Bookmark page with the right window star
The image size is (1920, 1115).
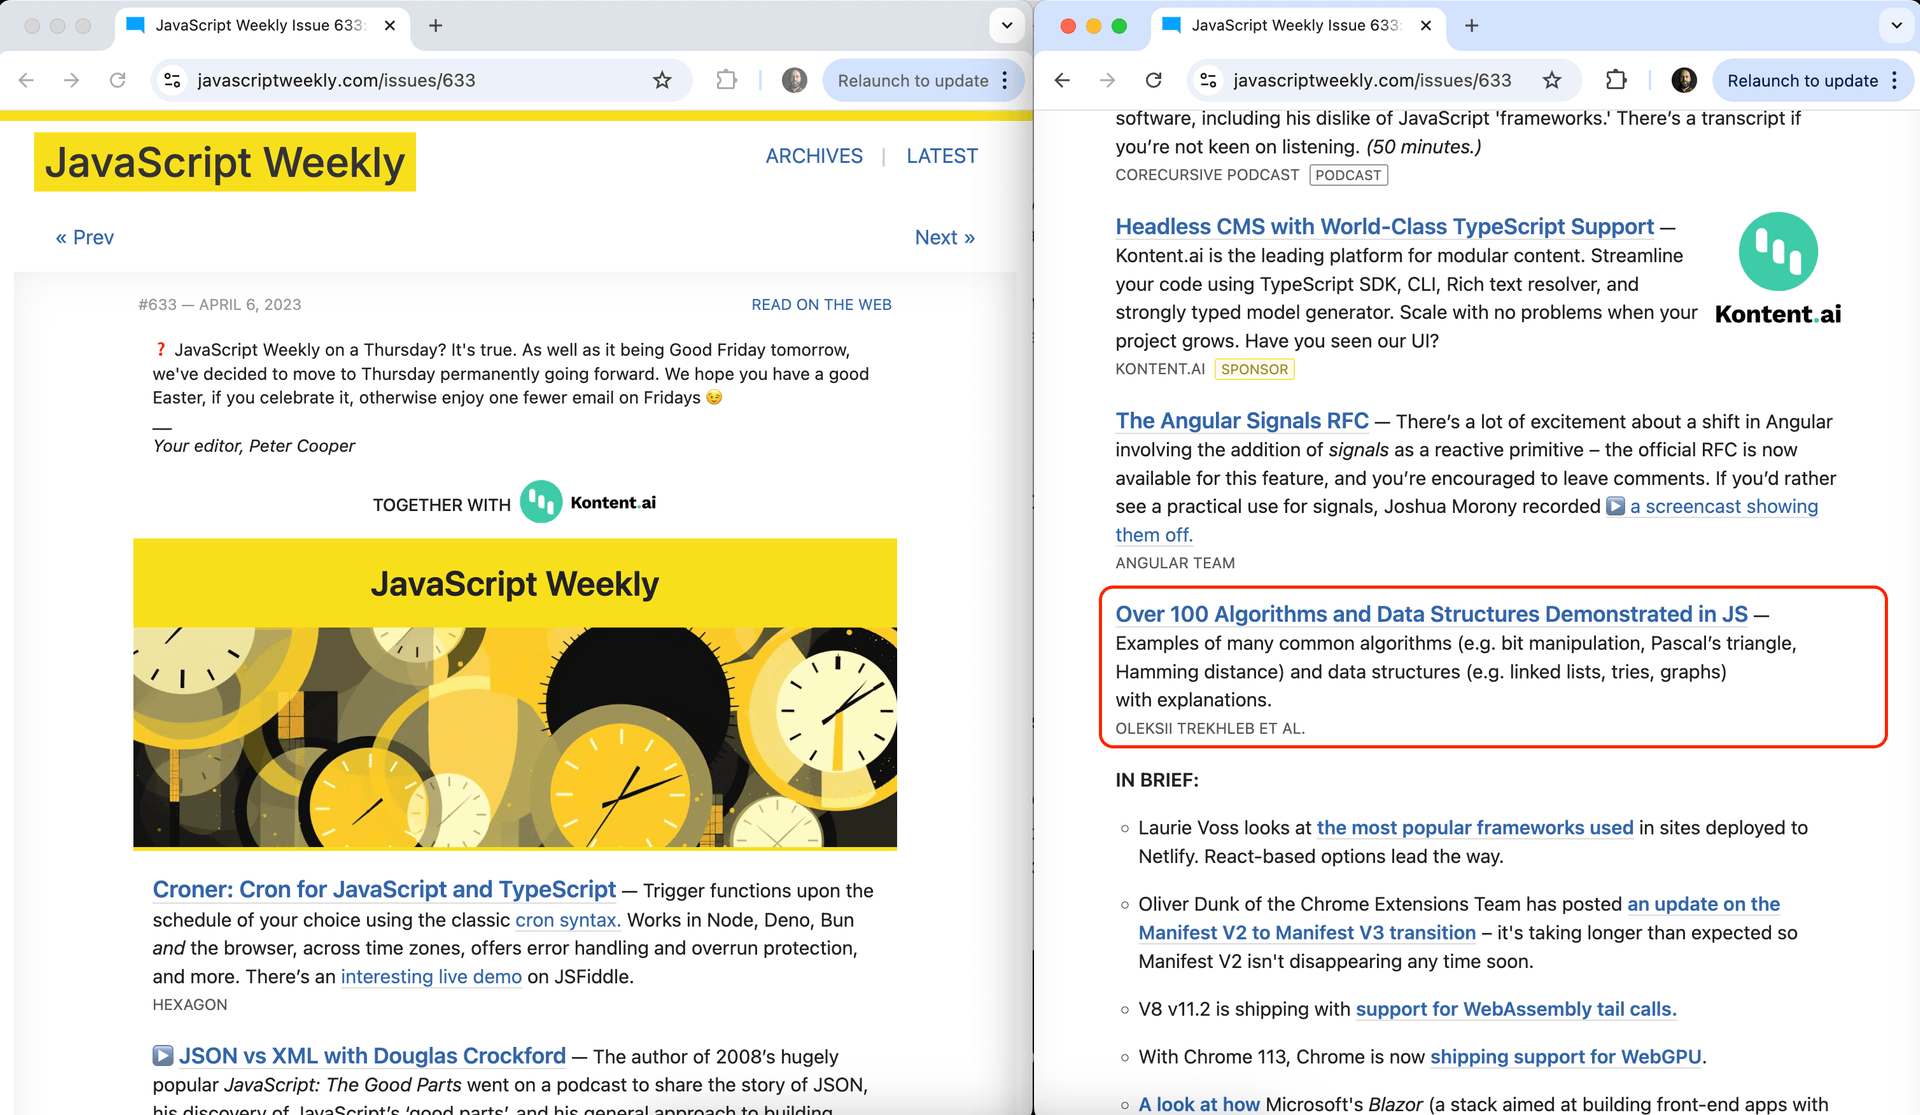pyautogui.click(x=1551, y=80)
